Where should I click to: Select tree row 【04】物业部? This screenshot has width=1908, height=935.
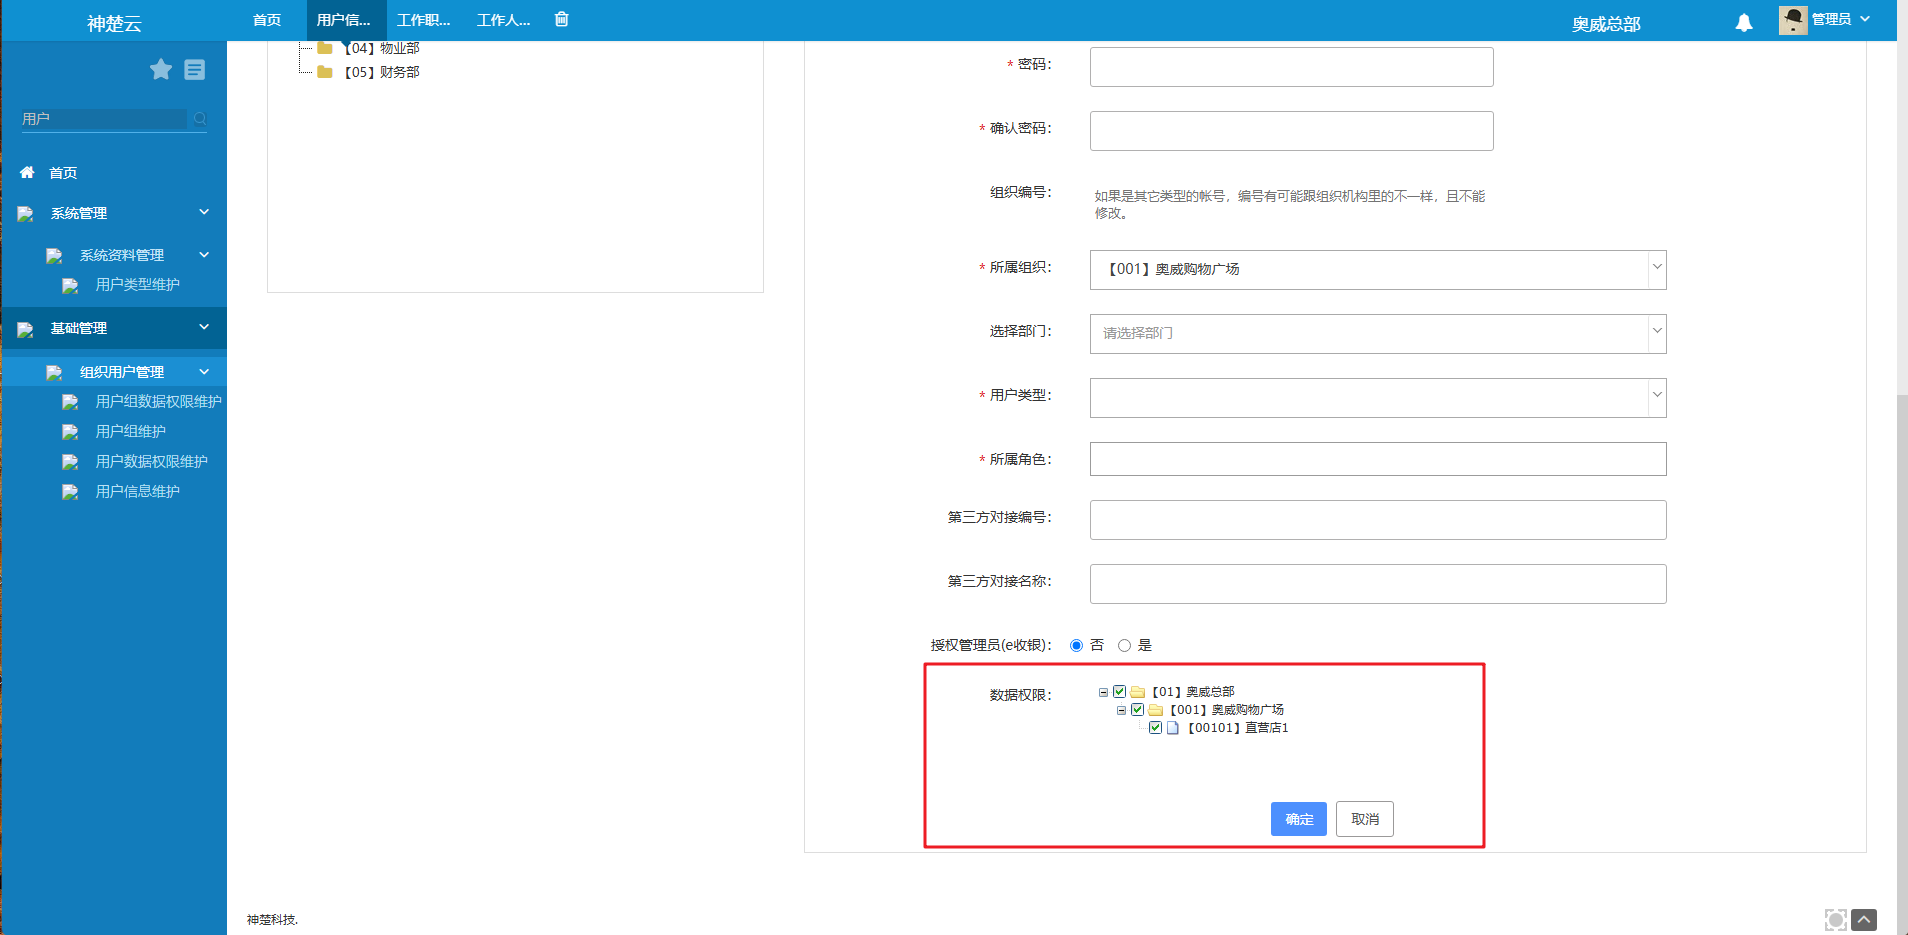tap(381, 48)
